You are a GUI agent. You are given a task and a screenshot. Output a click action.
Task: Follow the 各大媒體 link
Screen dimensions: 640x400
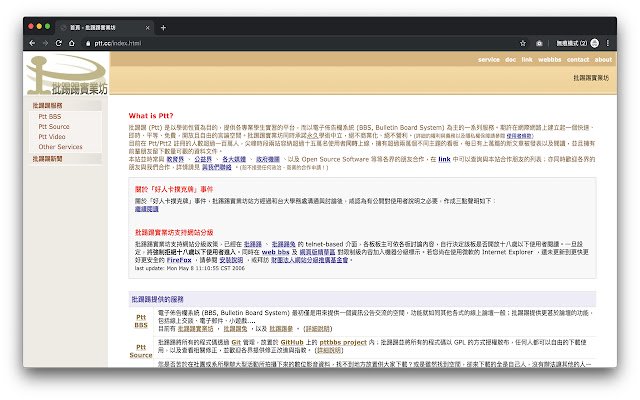[x=234, y=159]
